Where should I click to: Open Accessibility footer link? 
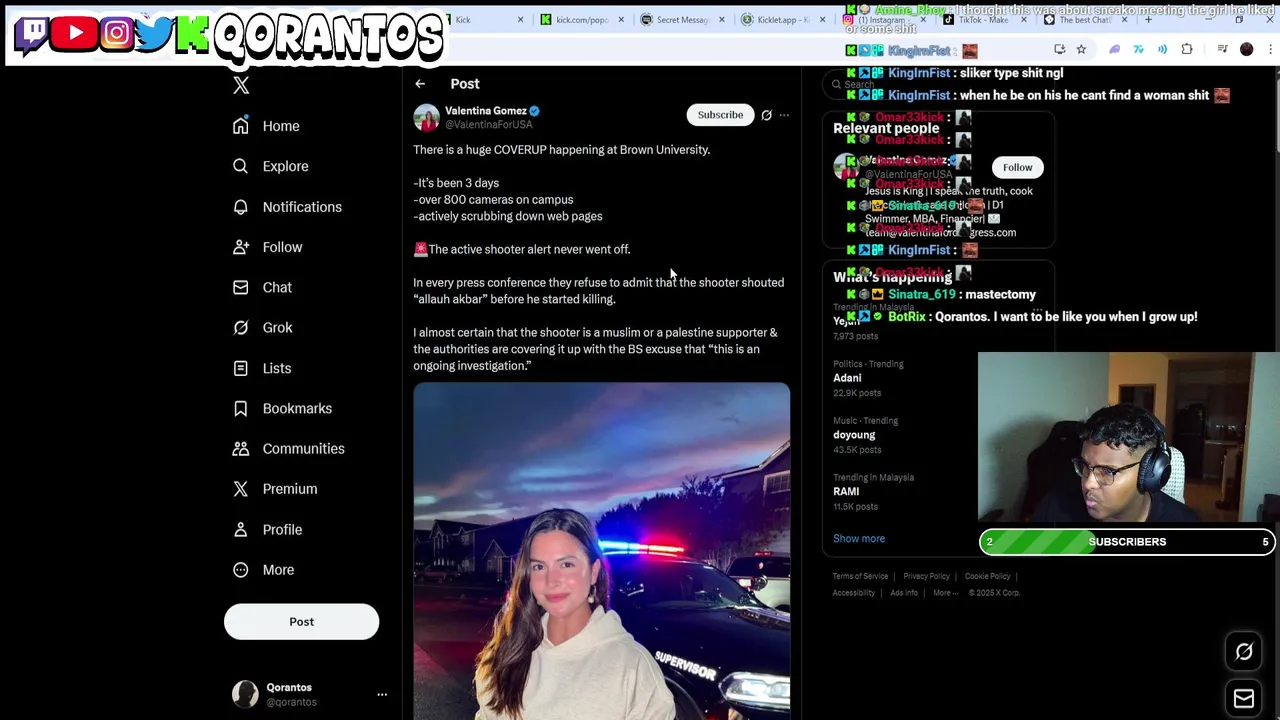pyautogui.click(x=853, y=593)
